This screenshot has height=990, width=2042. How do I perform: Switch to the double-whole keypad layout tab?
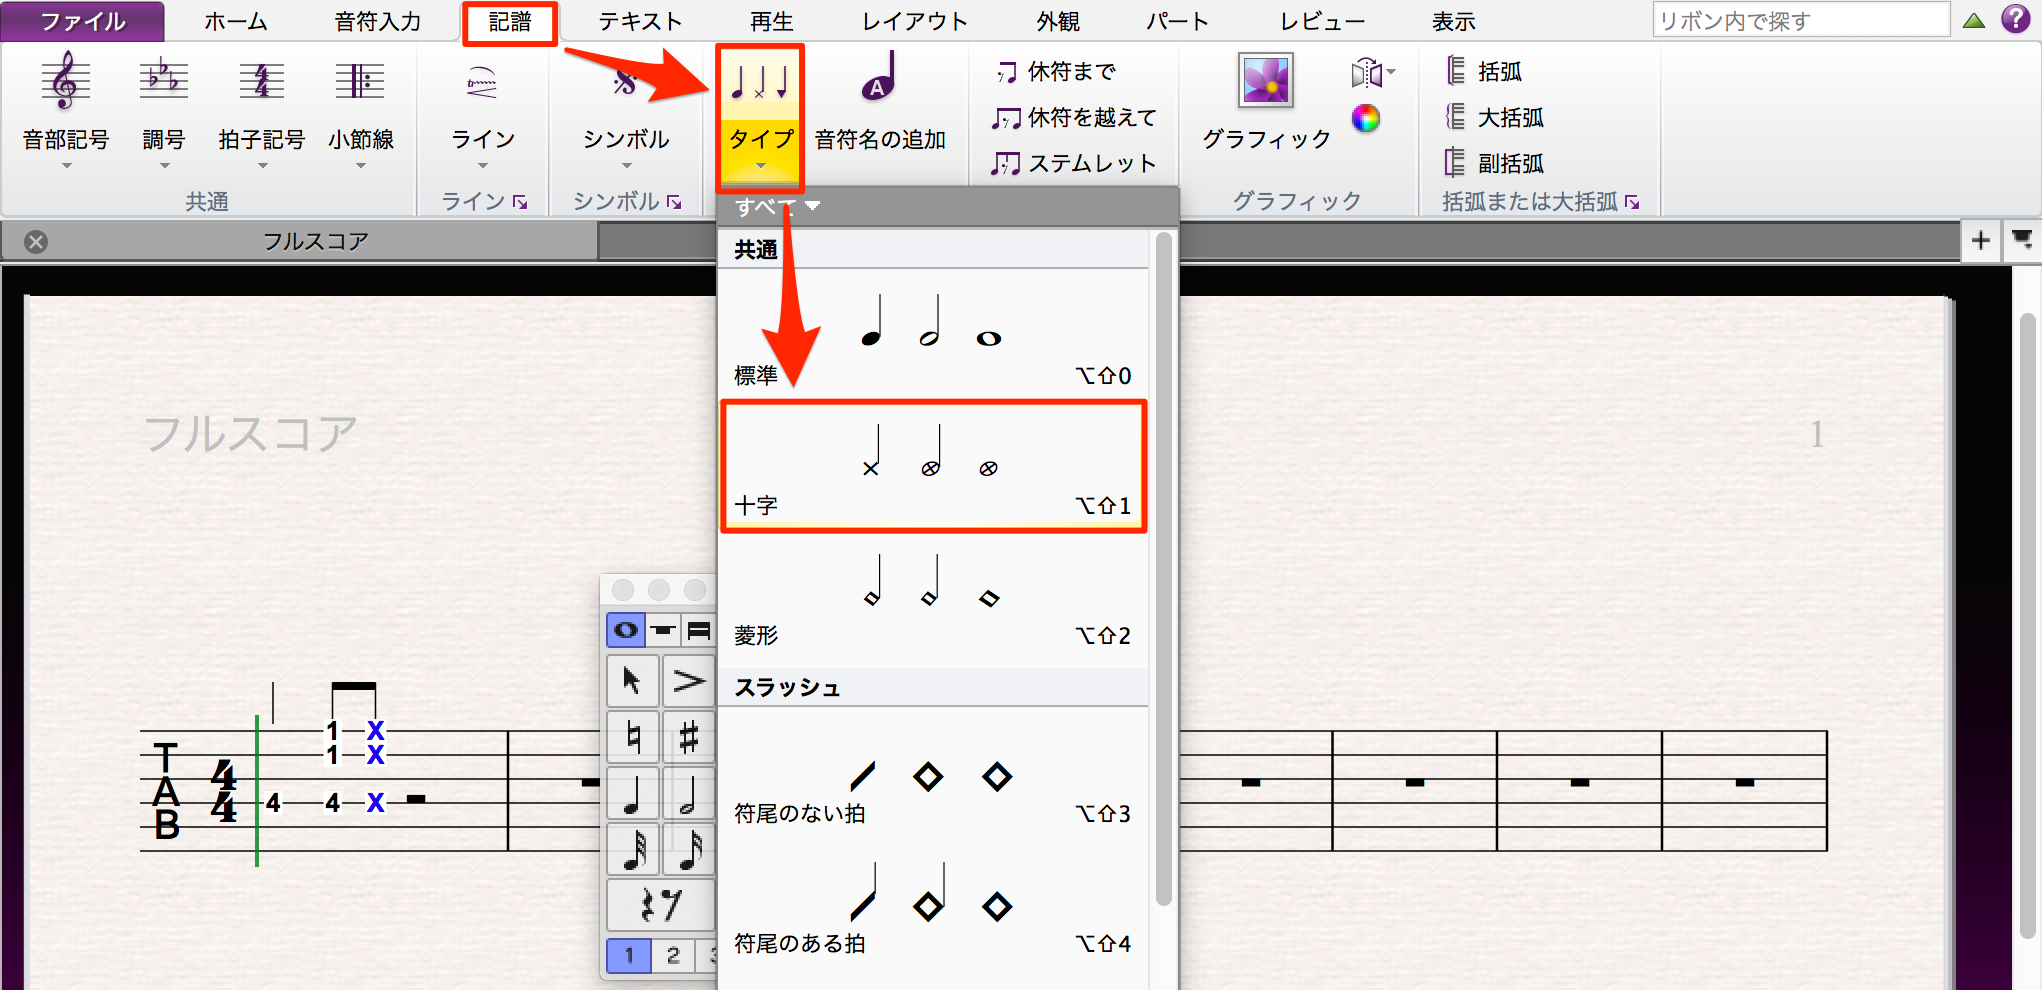[x=699, y=630]
